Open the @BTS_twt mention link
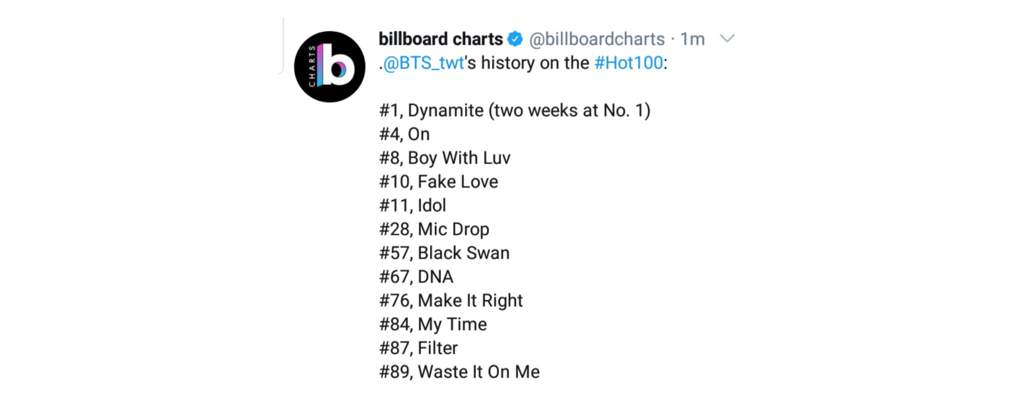1024x411 pixels. point(423,65)
